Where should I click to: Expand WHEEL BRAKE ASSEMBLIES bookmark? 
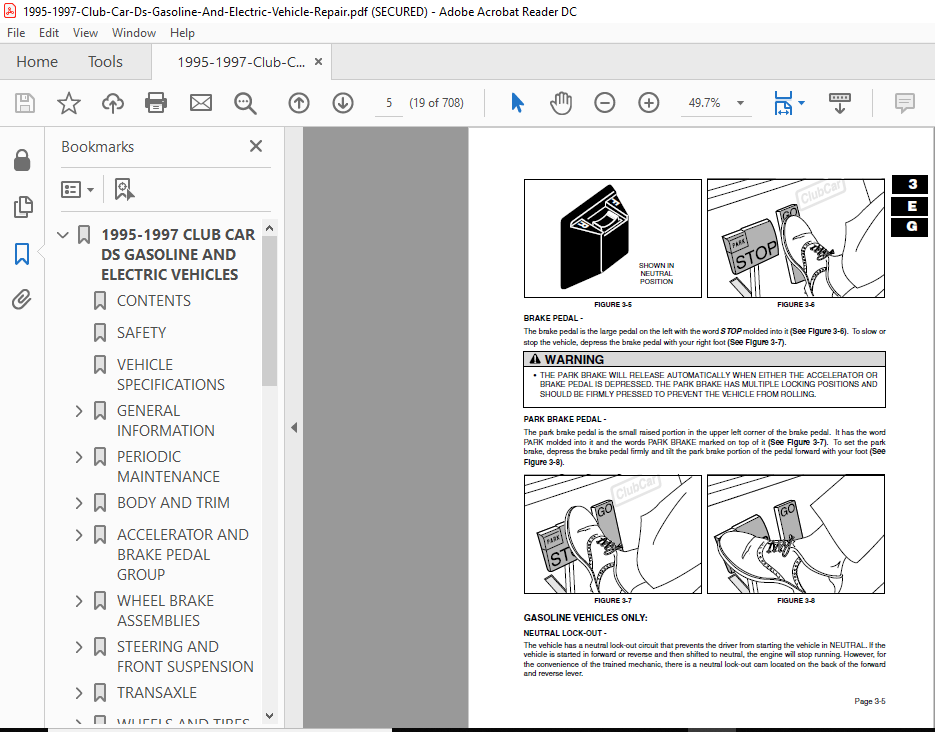[x=79, y=601]
